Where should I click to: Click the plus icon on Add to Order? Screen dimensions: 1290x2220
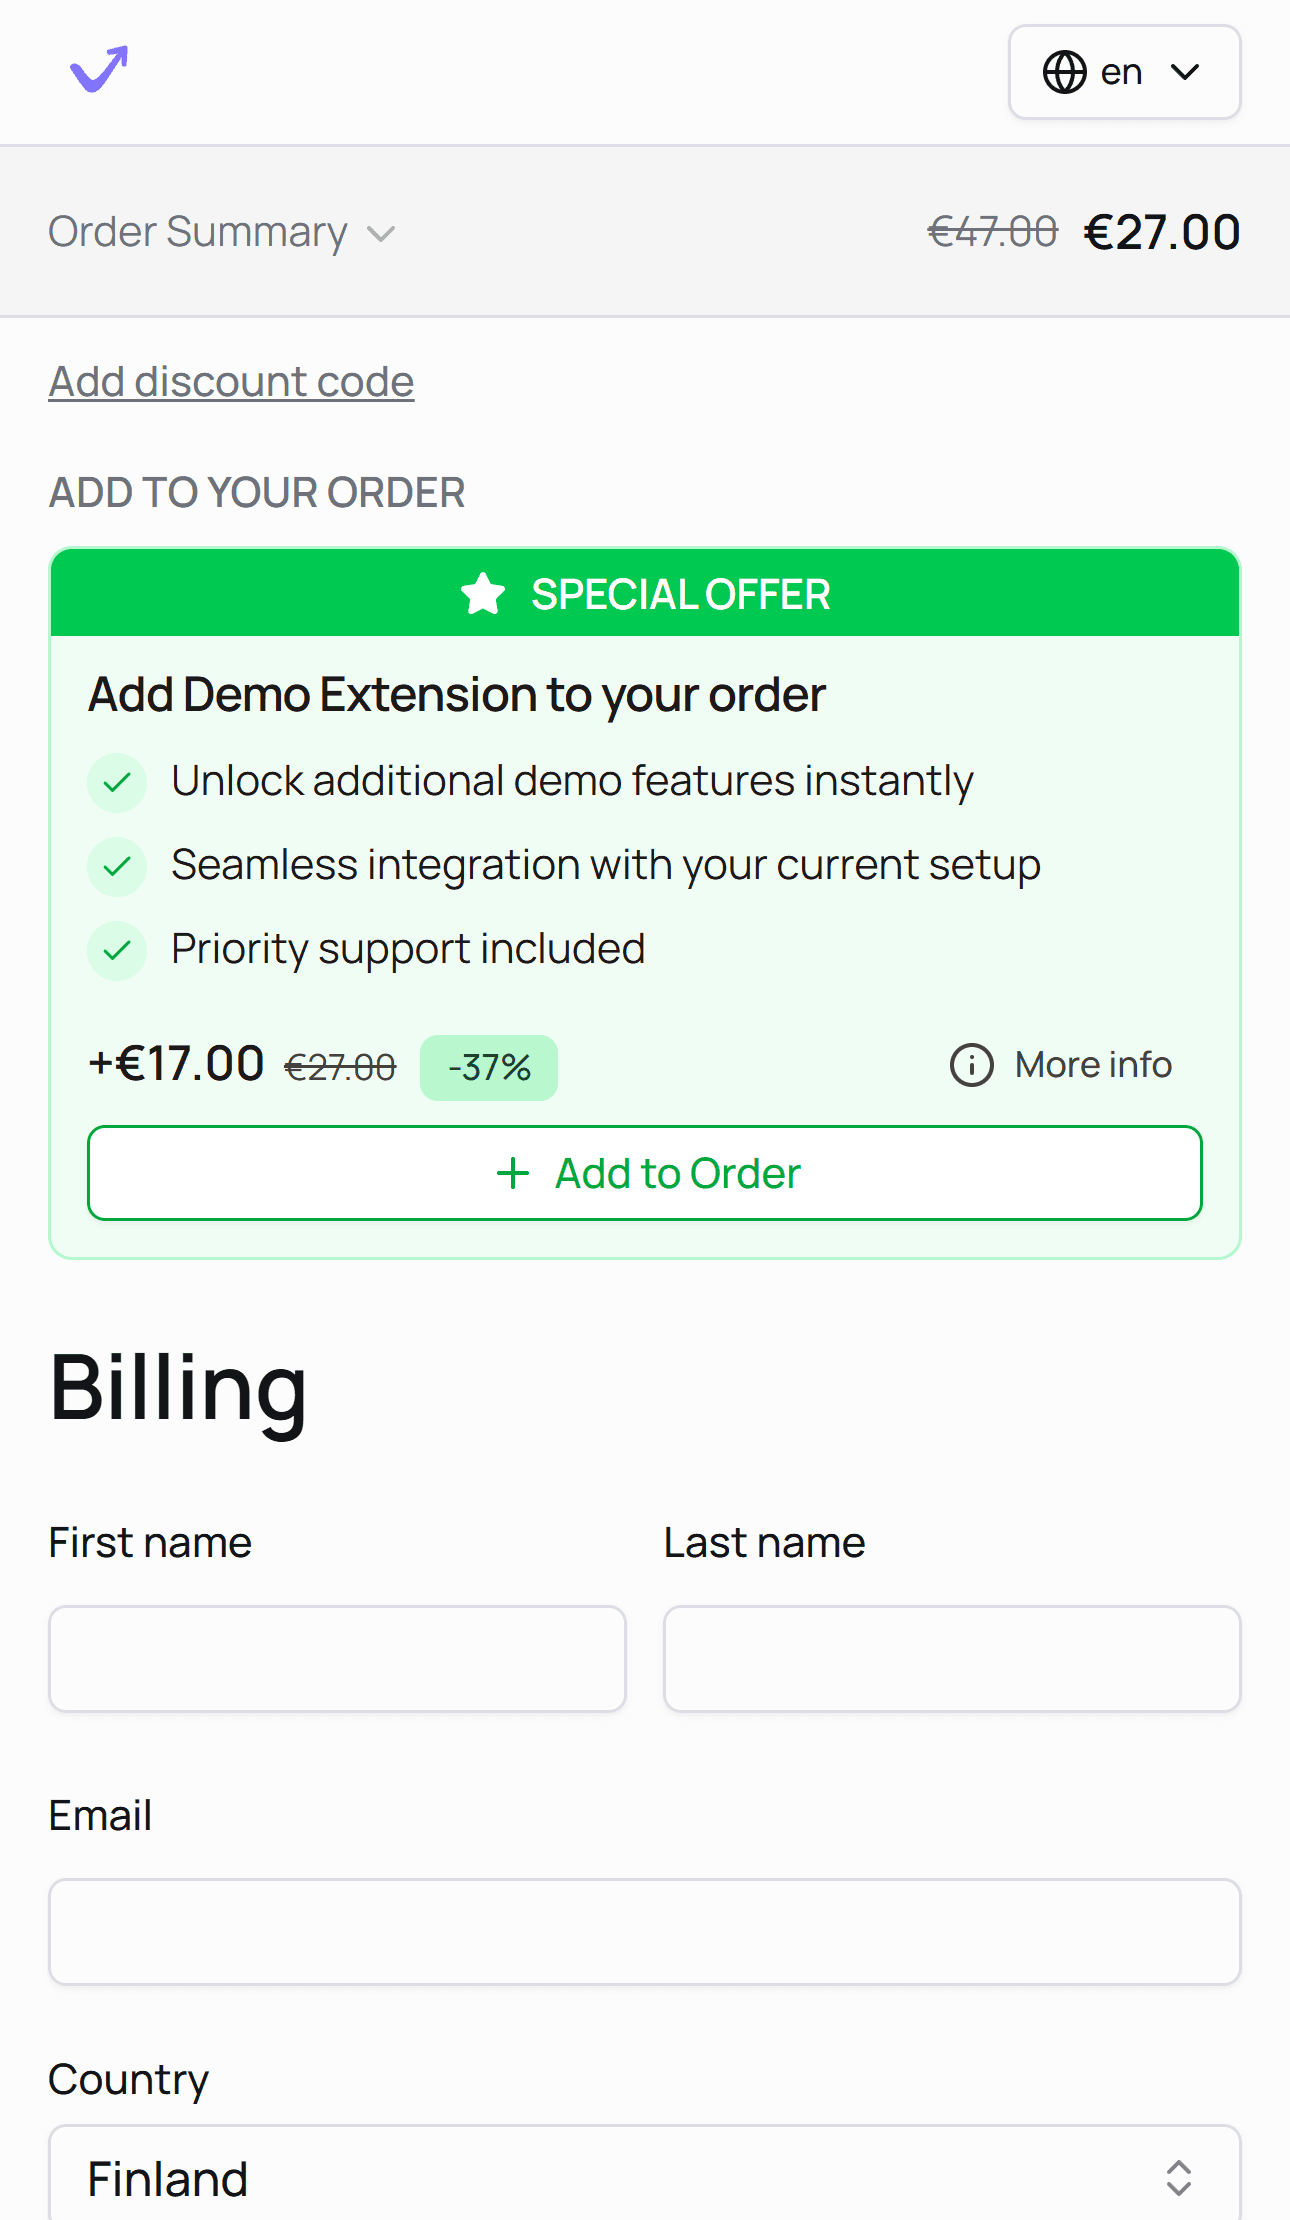(x=513, y=1173)
